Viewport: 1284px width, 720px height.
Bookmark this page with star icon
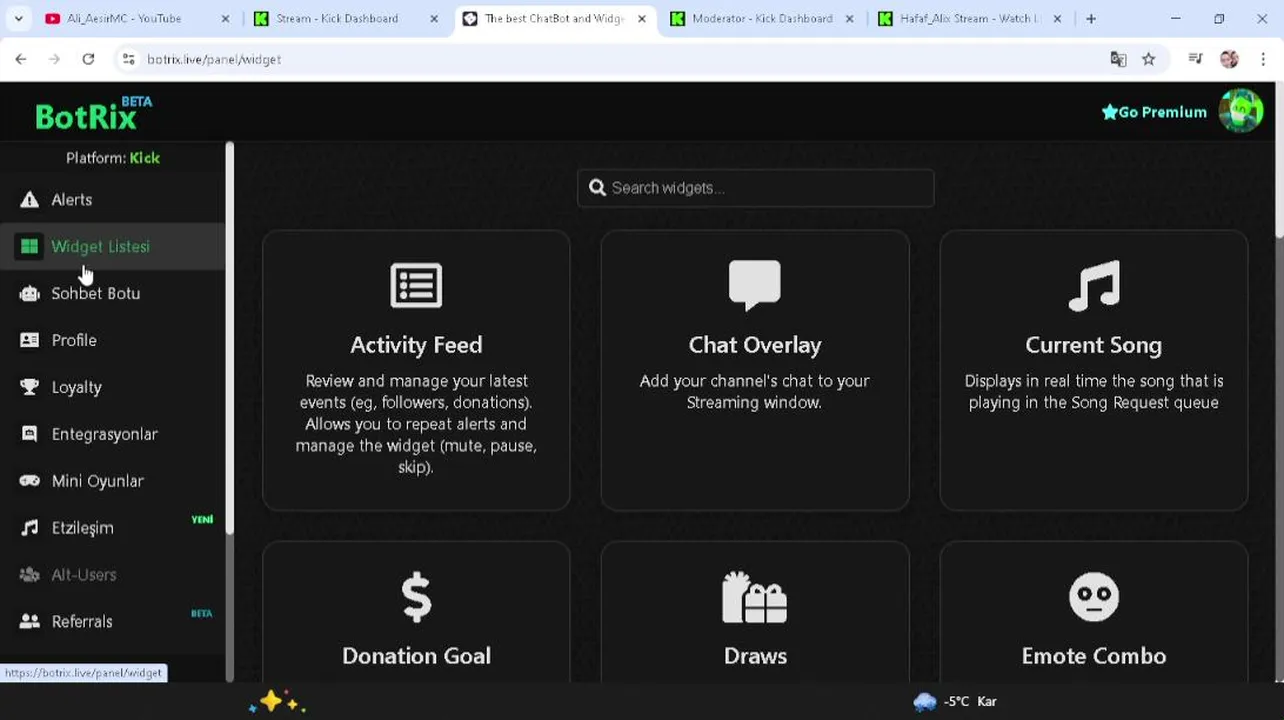(x=1149, y=59)
